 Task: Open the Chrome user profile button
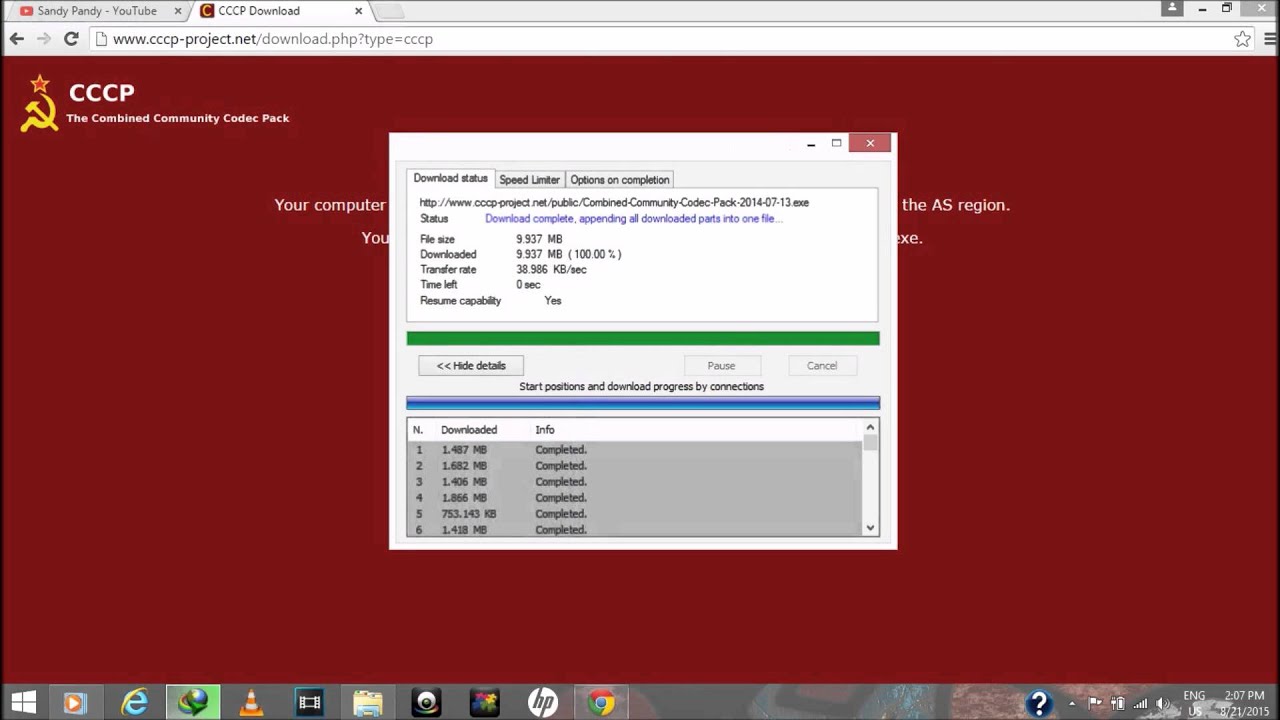[x=1172, y=8]
